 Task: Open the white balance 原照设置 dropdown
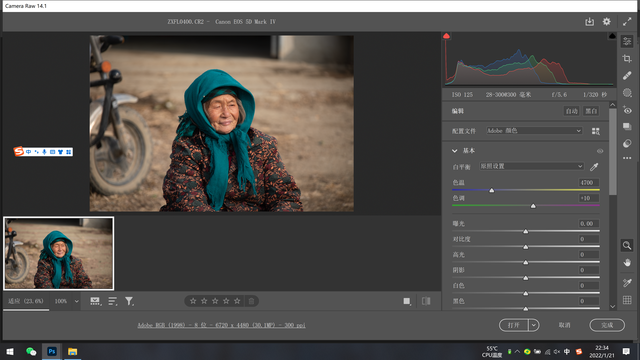point(531,166)
